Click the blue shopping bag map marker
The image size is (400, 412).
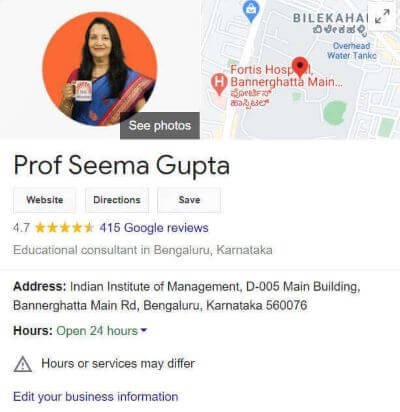(x=251, y=11)
